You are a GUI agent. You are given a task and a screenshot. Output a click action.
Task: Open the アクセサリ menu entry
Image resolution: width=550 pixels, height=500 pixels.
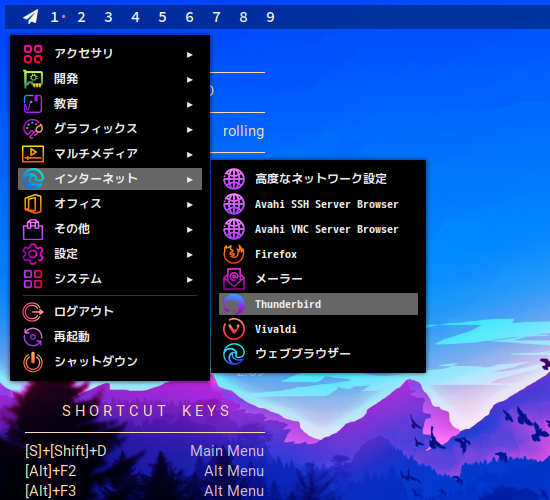pyautogui.click(x=110, y=54)
